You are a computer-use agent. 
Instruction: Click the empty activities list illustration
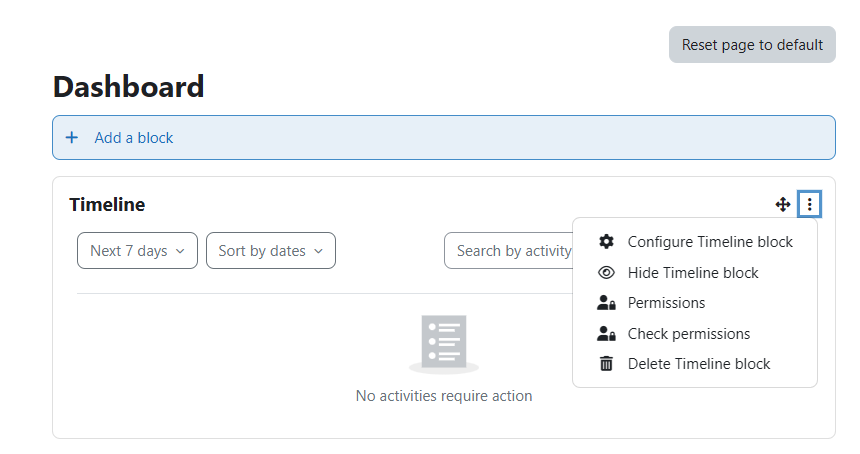[x=444, y=344]
